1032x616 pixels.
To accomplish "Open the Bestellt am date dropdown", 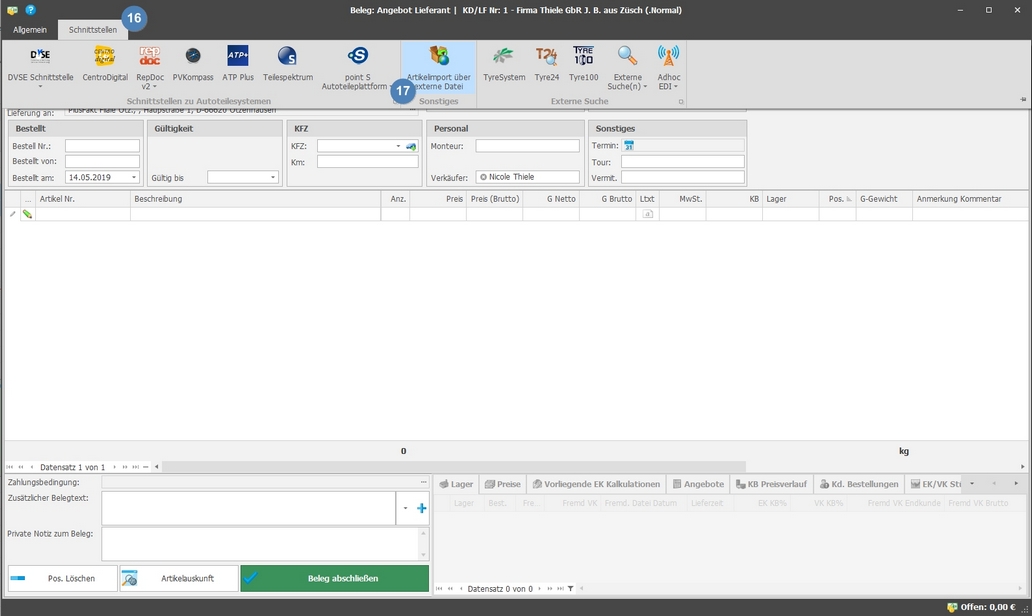I will pos(134,177).
